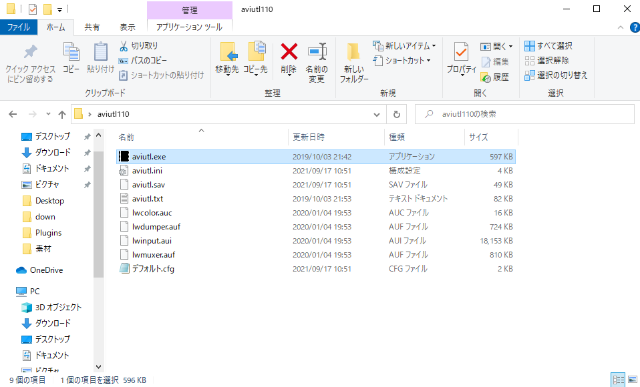Switch to View (表示) tab

tap(127, 27)
